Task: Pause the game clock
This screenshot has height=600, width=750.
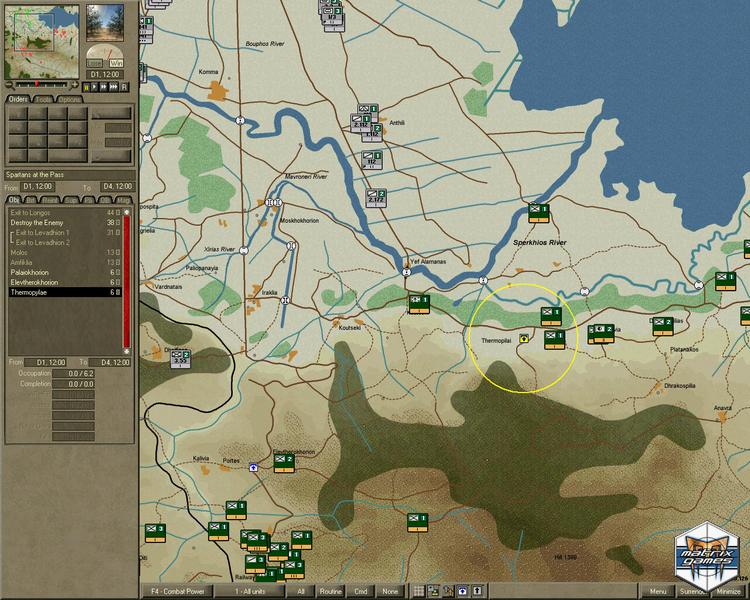Action: (86, 87)
